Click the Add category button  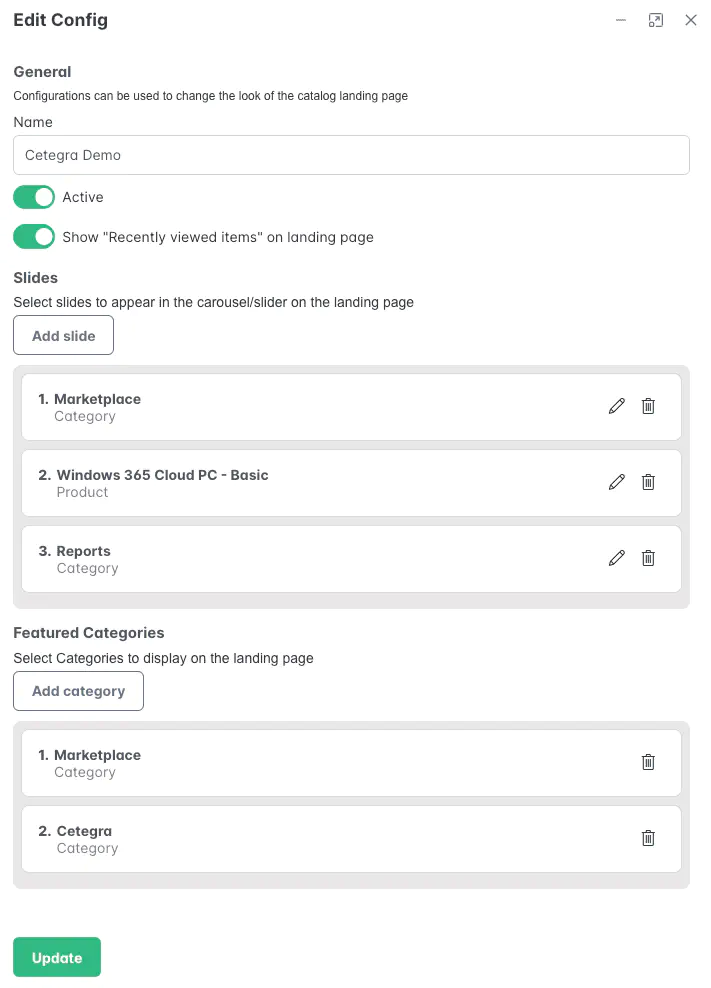click(x=78, y=690)
